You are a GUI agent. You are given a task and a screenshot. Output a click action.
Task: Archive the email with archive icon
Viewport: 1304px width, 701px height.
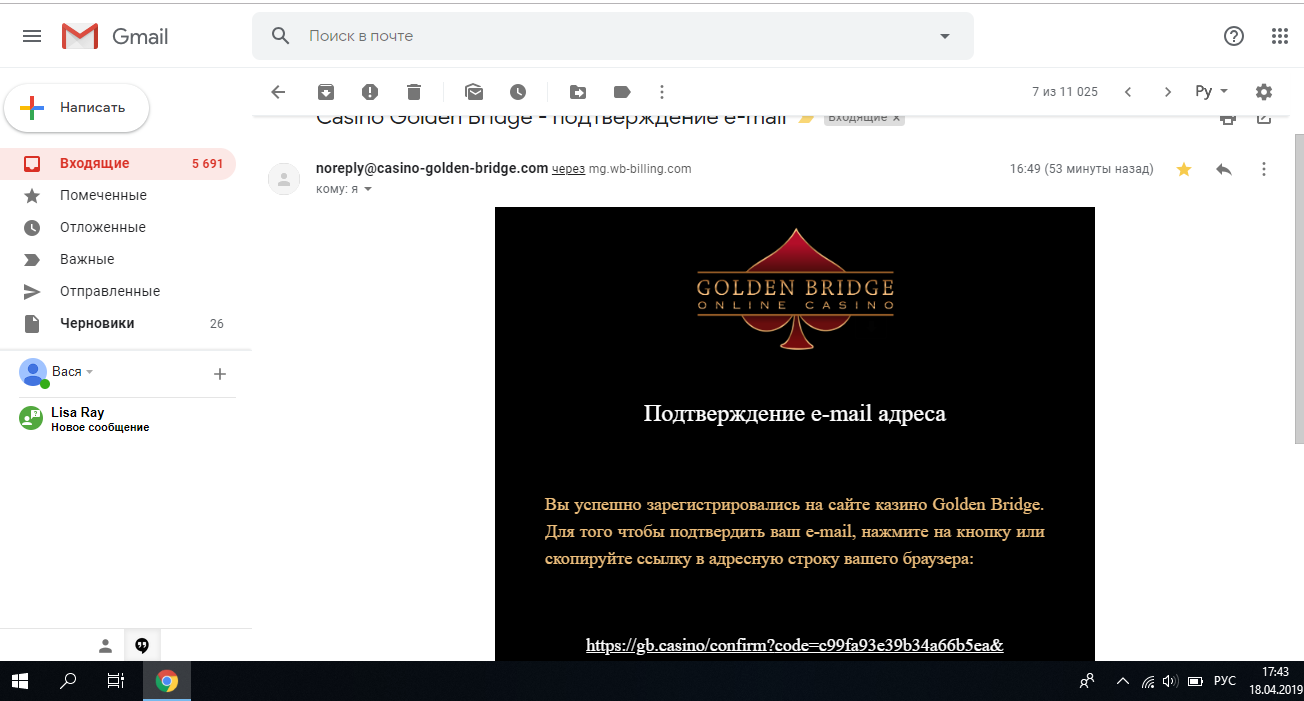326,92
